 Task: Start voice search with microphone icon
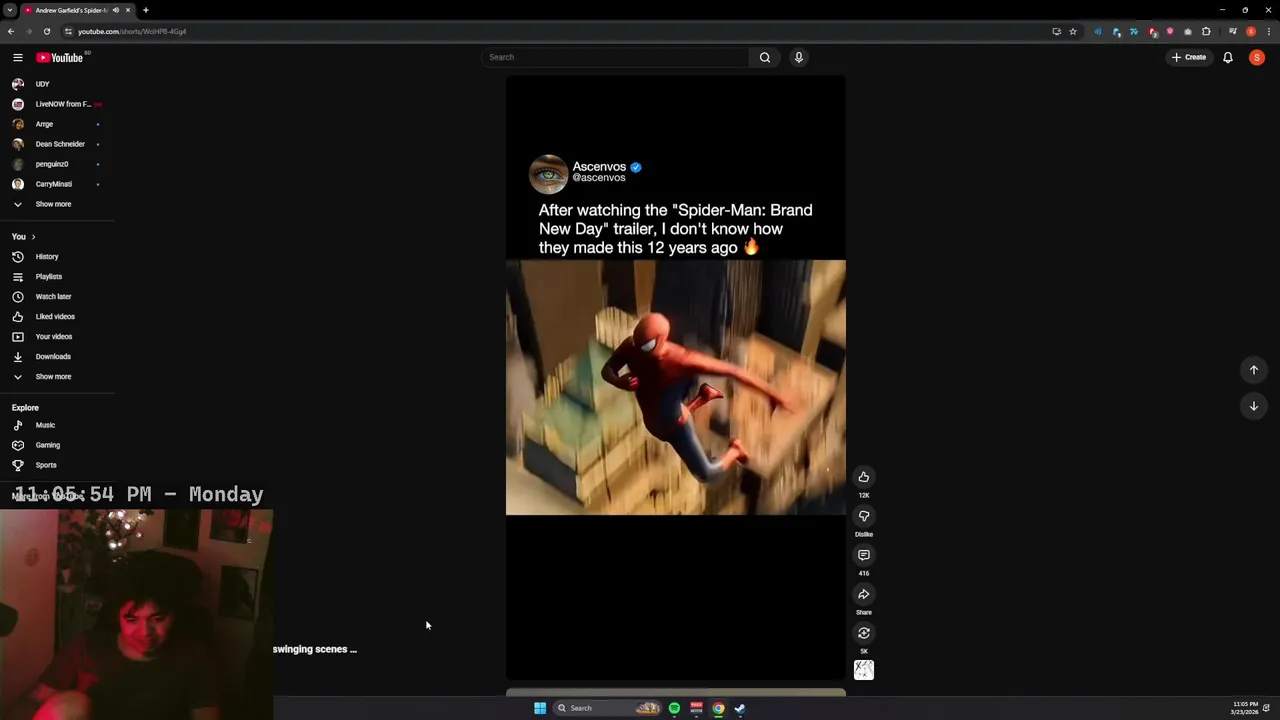(798, 57)
